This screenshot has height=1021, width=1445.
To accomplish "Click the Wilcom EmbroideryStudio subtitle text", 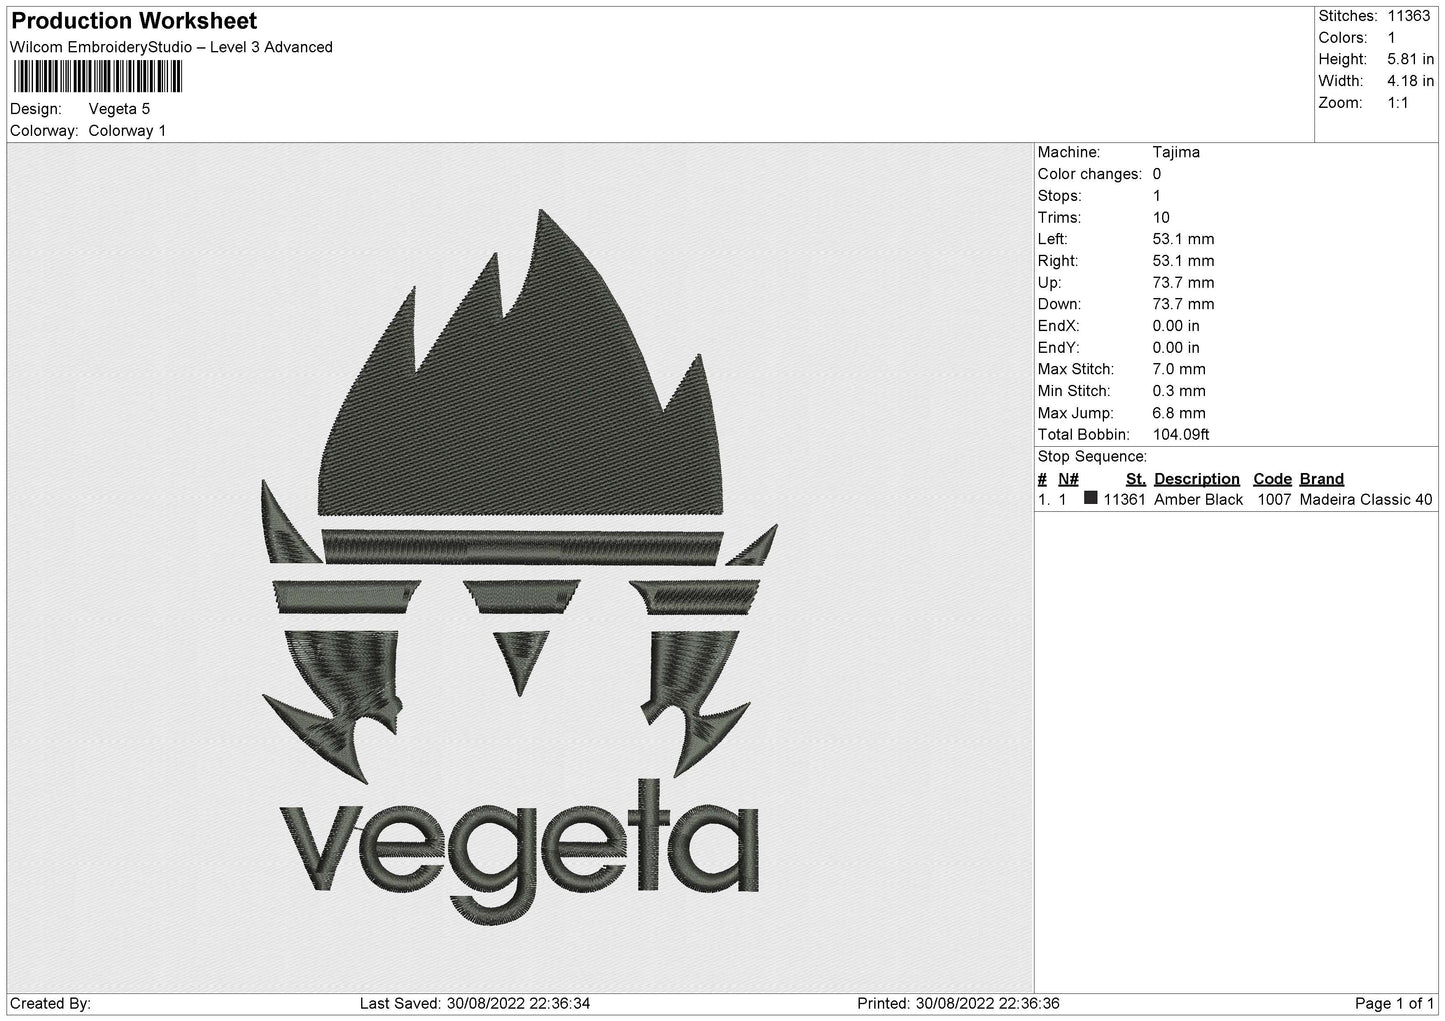I will pyautogui.click(x=171, y=47).
